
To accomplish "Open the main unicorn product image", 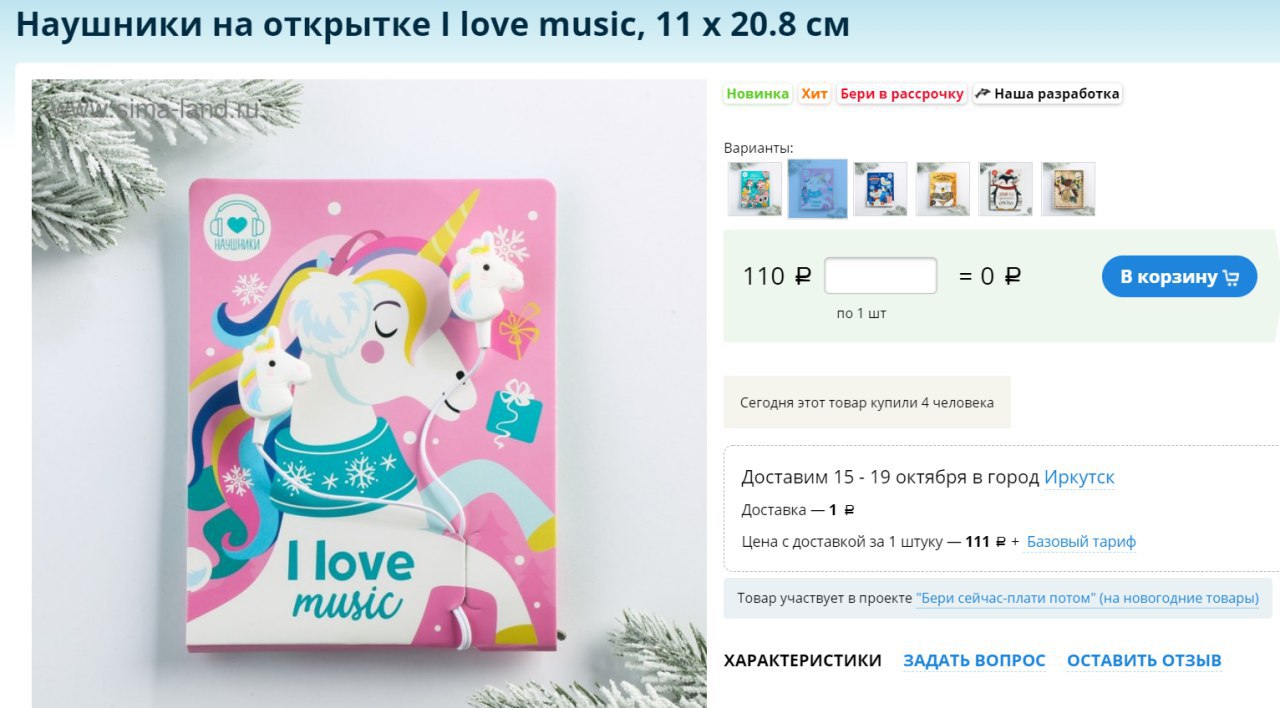I will 369,394.
